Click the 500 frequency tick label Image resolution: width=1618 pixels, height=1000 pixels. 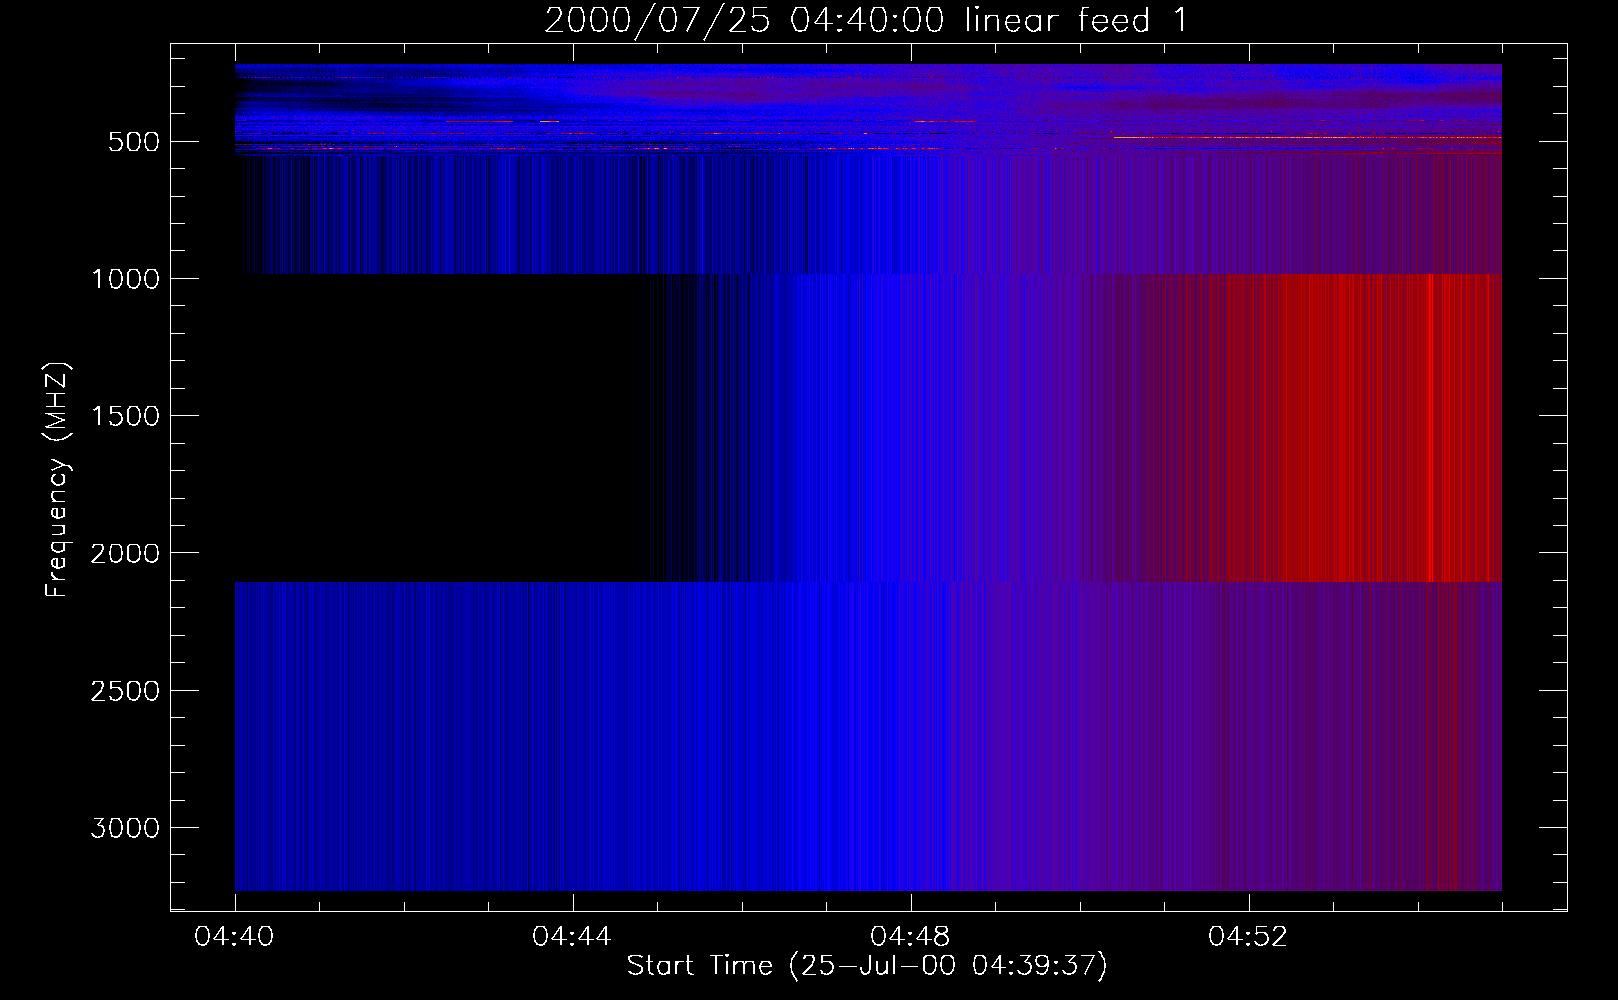(x=134, y=142)
